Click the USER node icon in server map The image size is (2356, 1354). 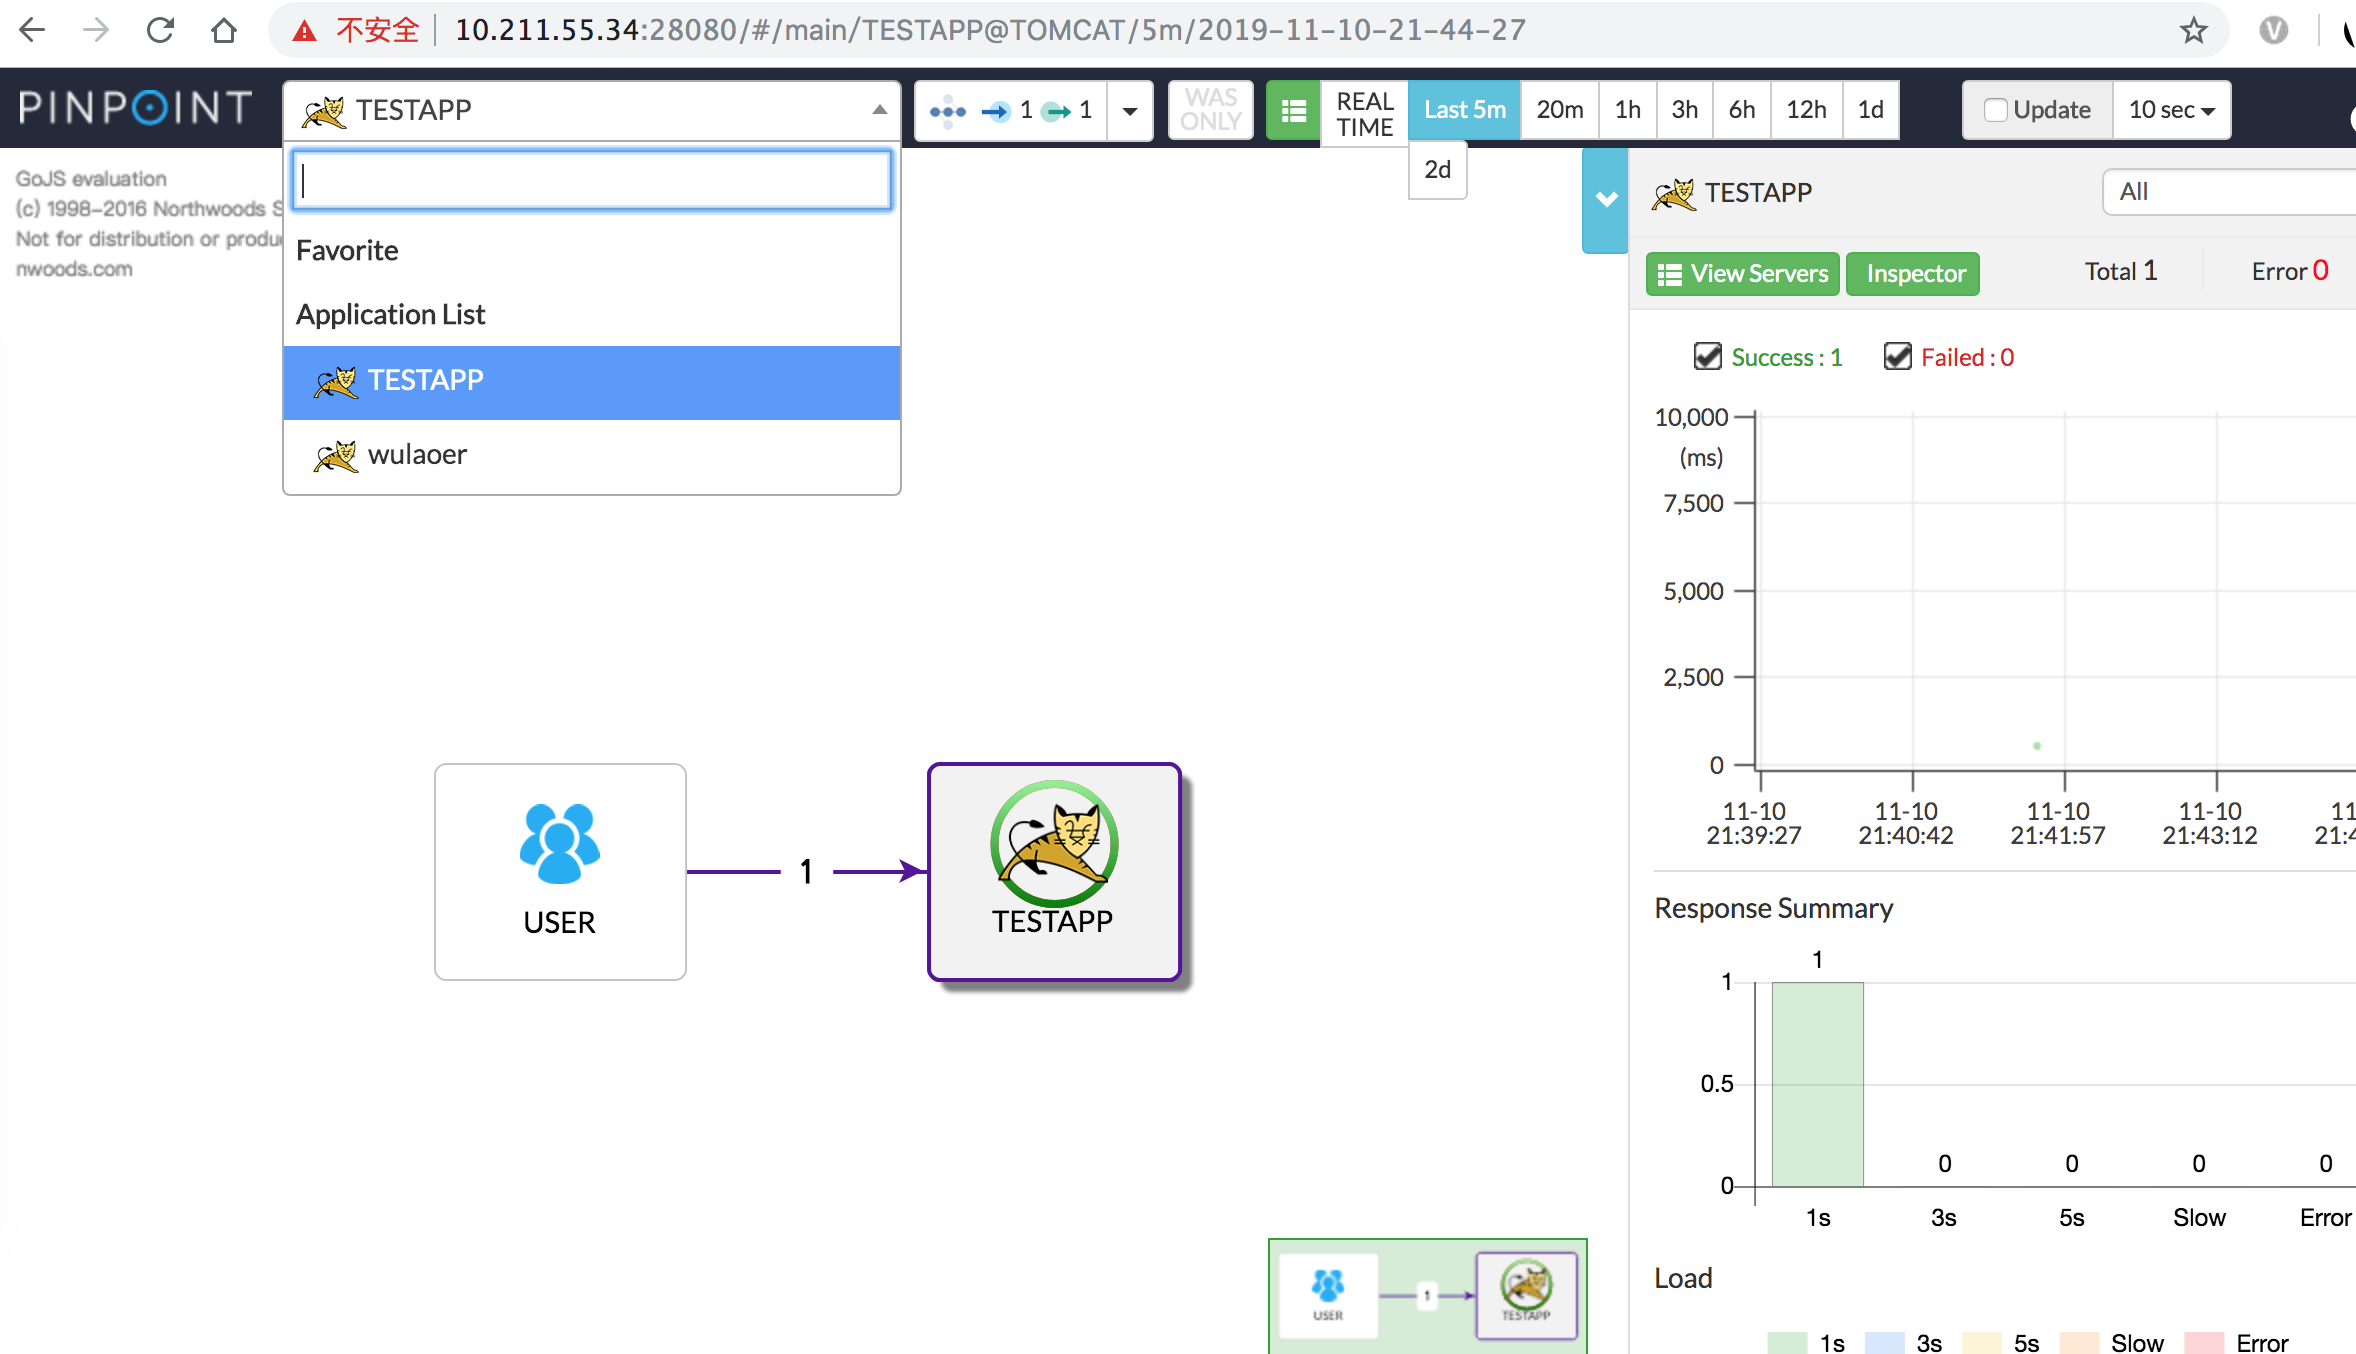point(559,844)
